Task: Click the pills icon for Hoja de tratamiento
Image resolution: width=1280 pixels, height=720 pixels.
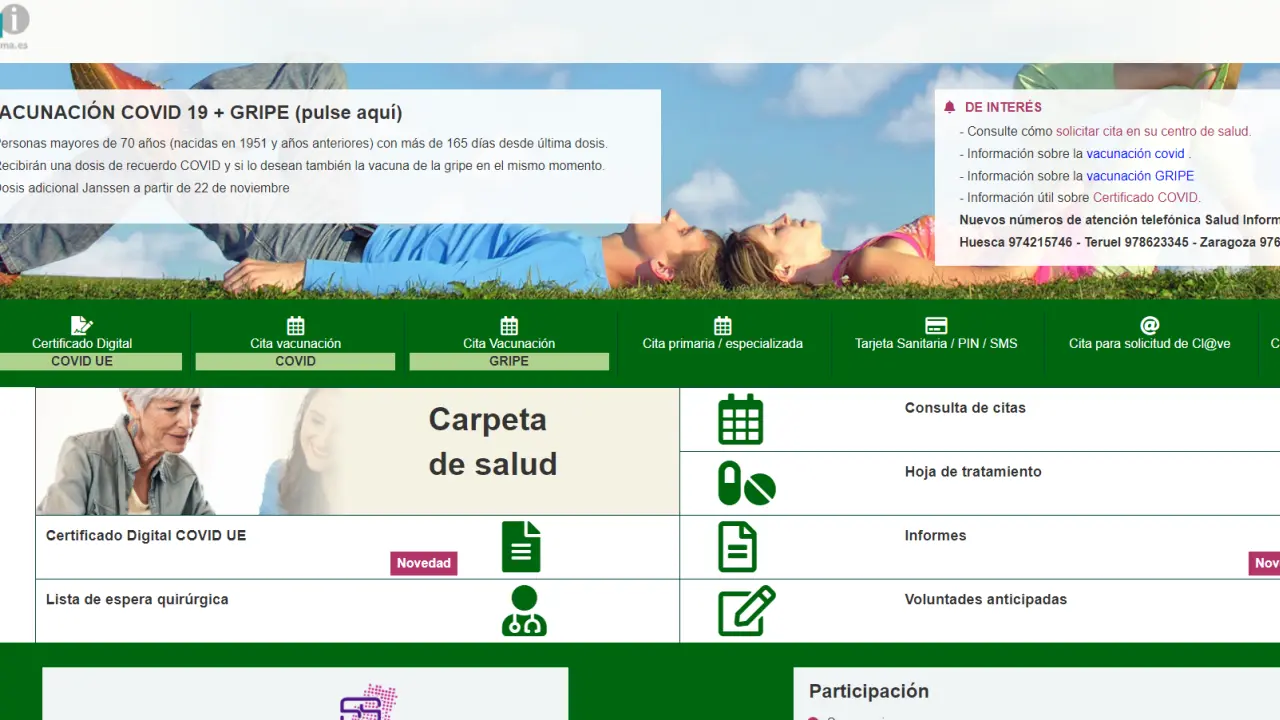Action: tap(746, 483)
